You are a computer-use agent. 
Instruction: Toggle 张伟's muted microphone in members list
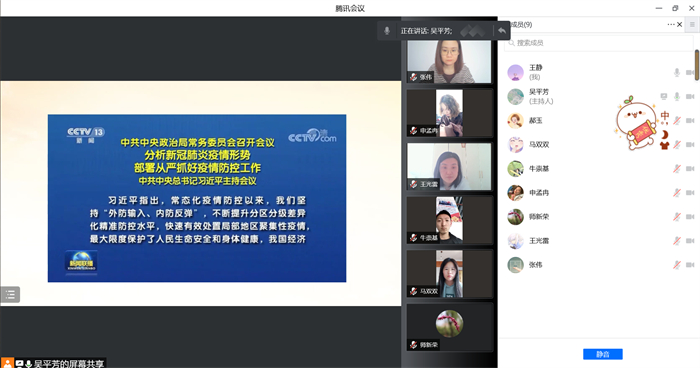point(677,265)
